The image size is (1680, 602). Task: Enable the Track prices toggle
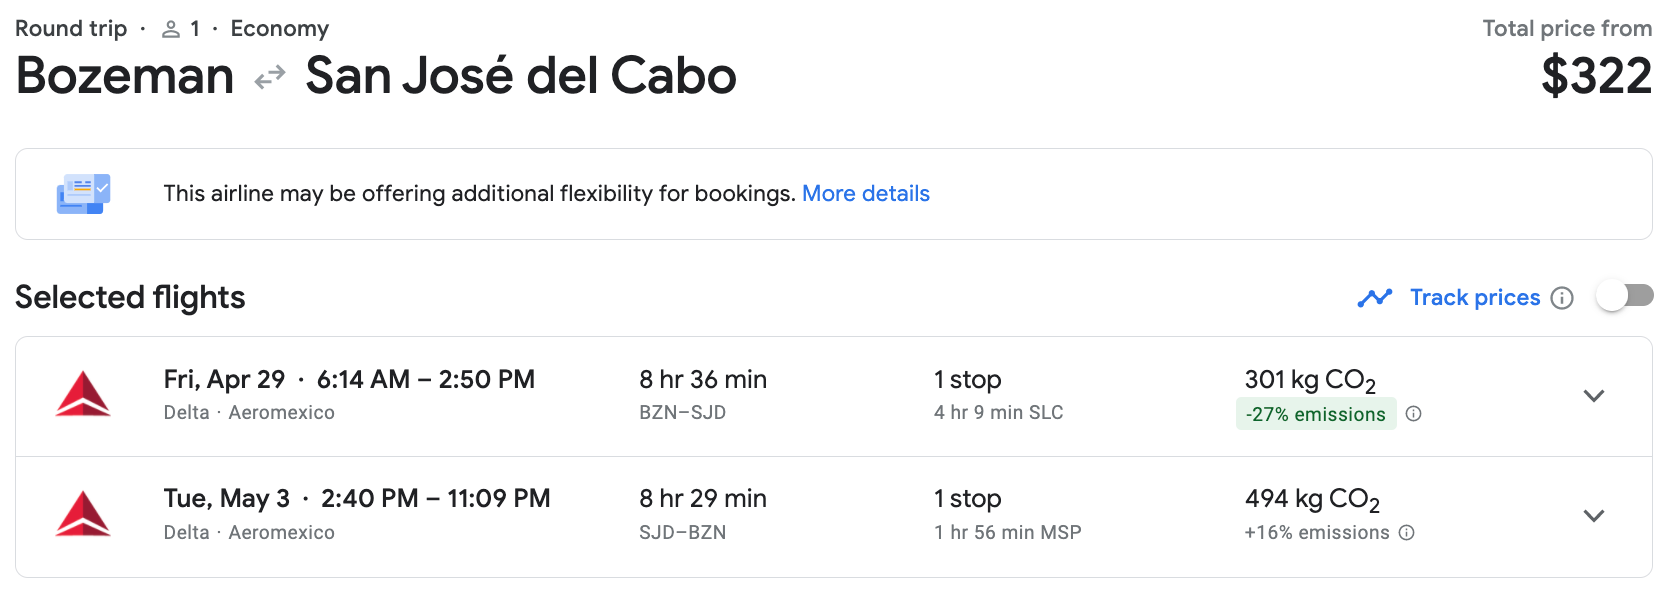[x=1624, y=296]
